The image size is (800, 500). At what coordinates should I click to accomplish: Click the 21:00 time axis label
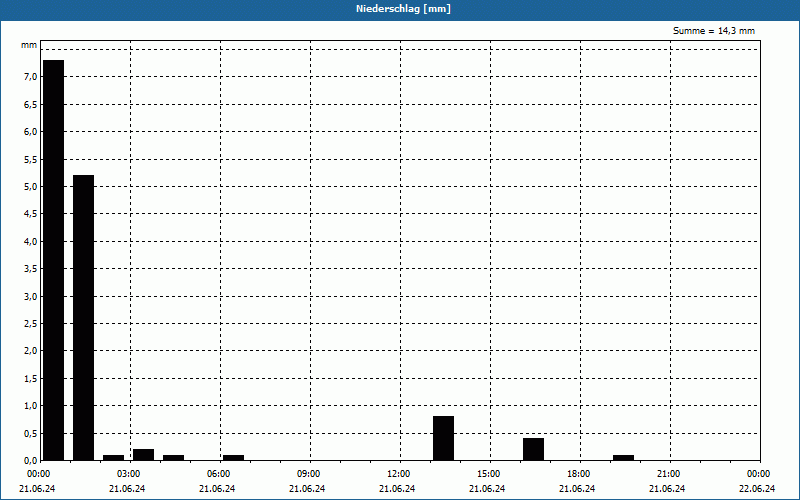tap(668, 474)
